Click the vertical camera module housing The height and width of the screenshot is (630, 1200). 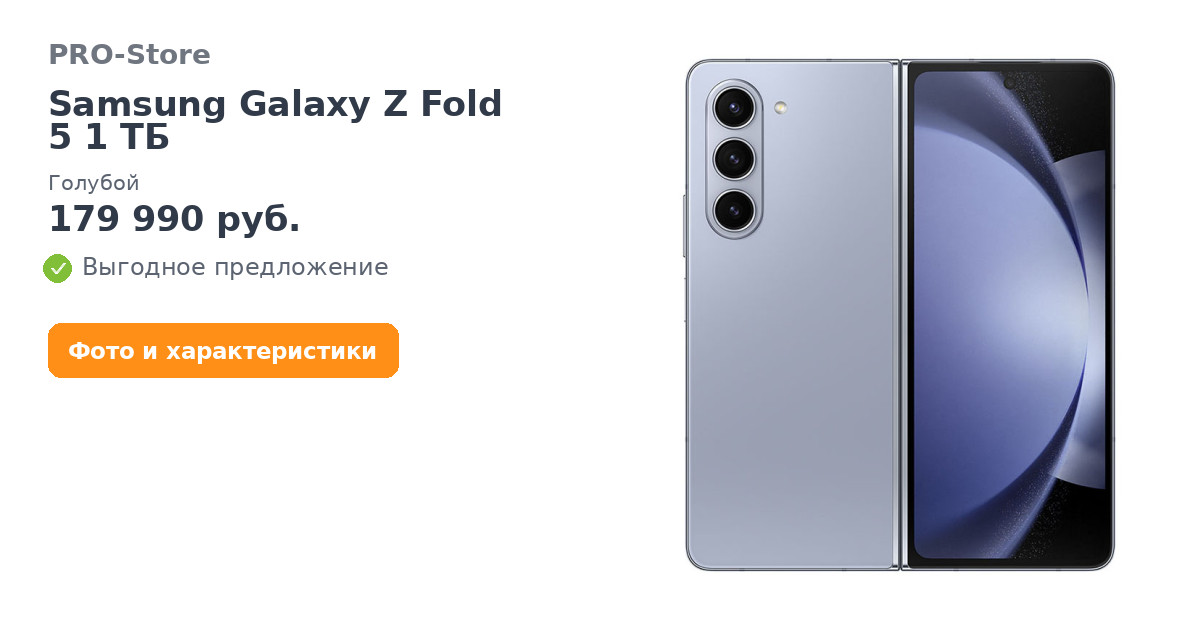tap(734, 159)
